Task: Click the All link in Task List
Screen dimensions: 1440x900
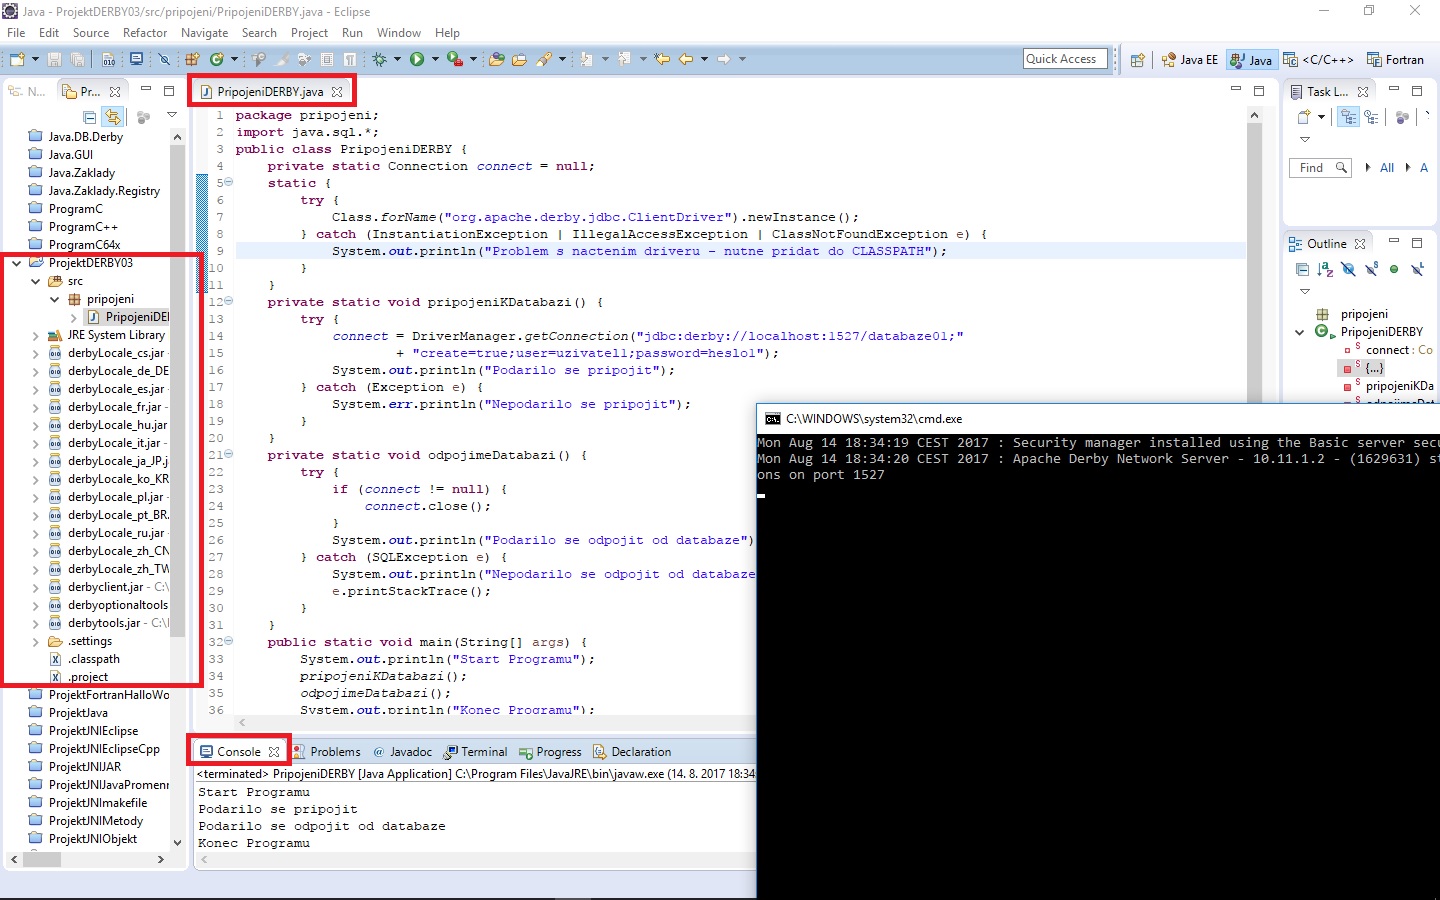Action: tap(1386, 168)
